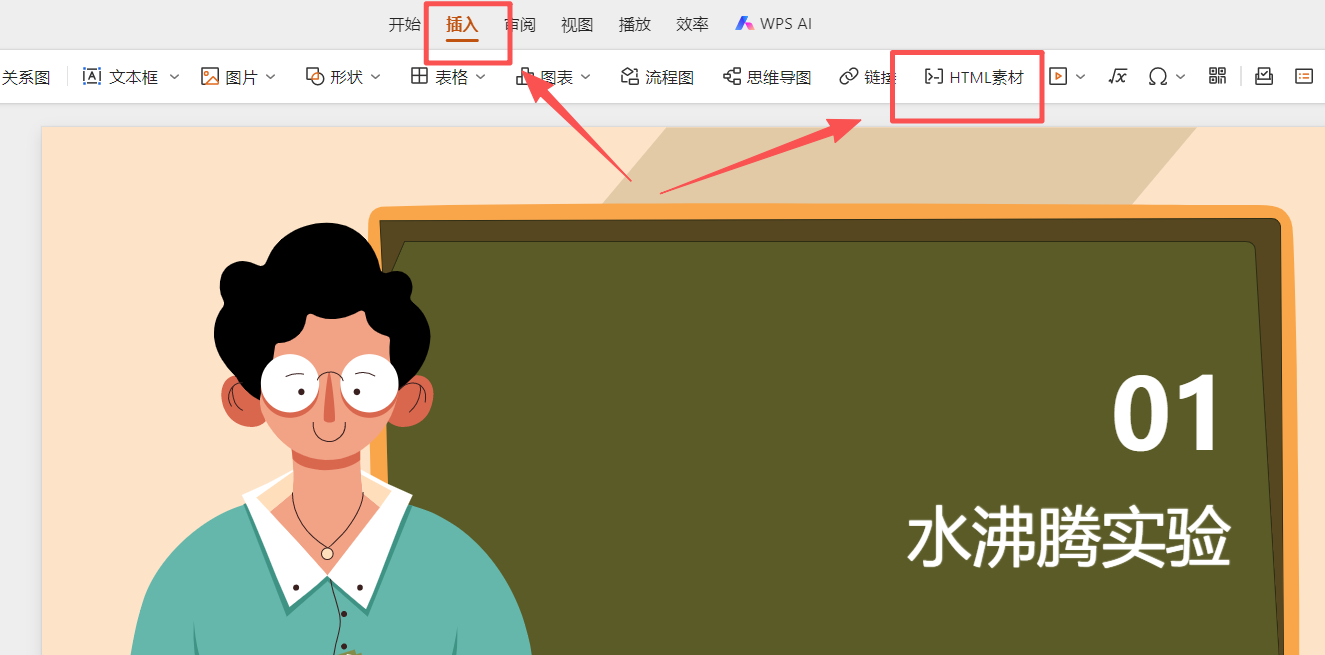Expand the video insert dropdown chevron

1080,76
